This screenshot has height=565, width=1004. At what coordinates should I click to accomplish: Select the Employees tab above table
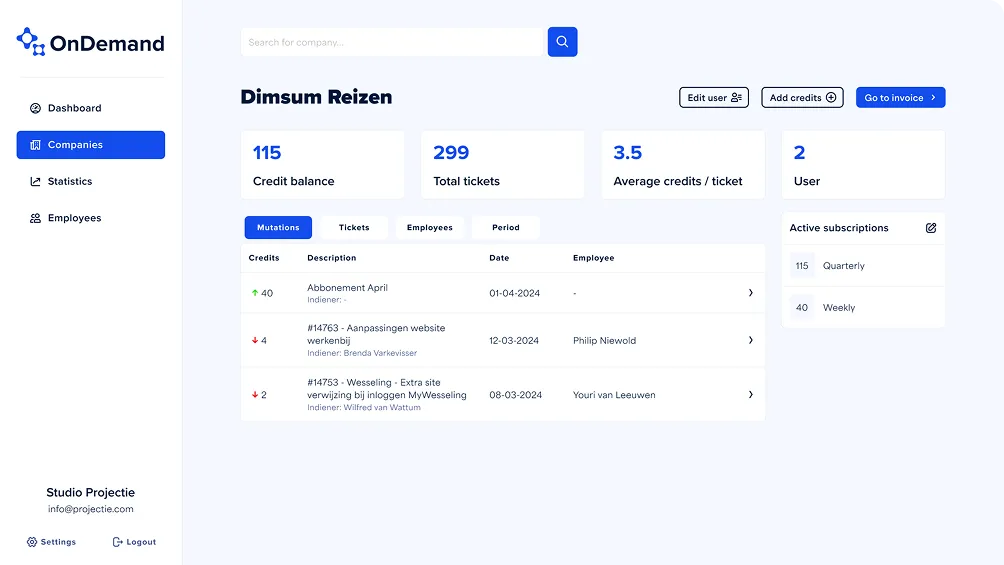[429, 228]
